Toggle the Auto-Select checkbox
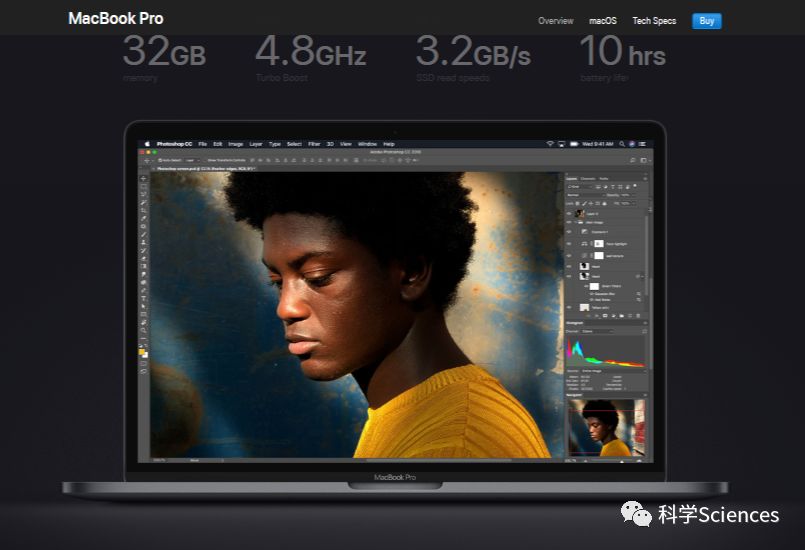Screen dimensions: 805x550 click(x=160, y=161)
